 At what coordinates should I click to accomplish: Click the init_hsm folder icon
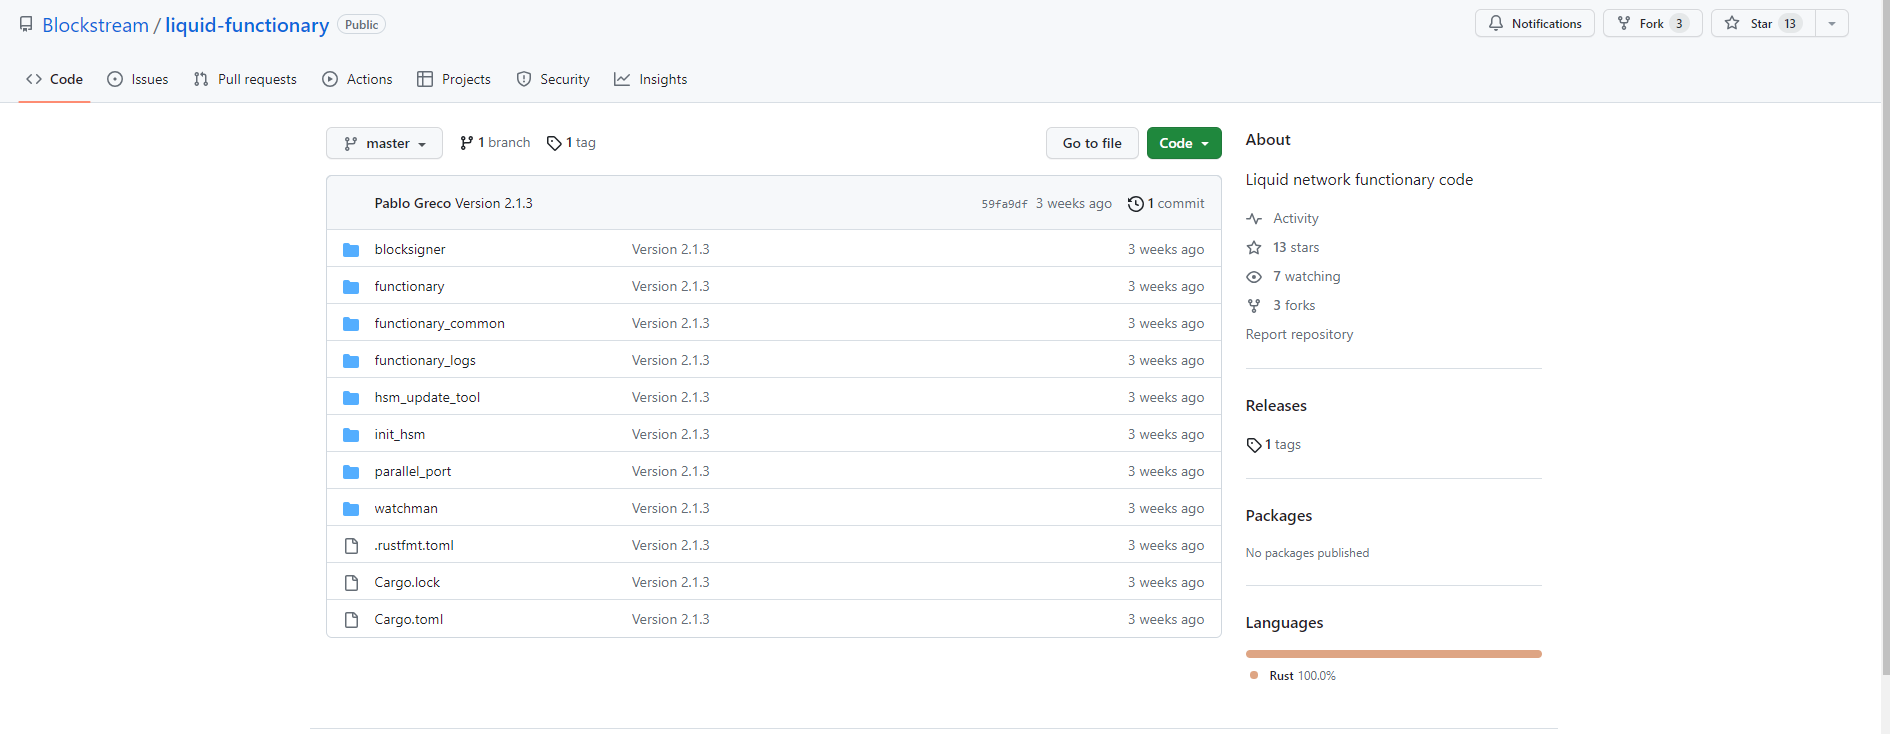tap(351, 435)
